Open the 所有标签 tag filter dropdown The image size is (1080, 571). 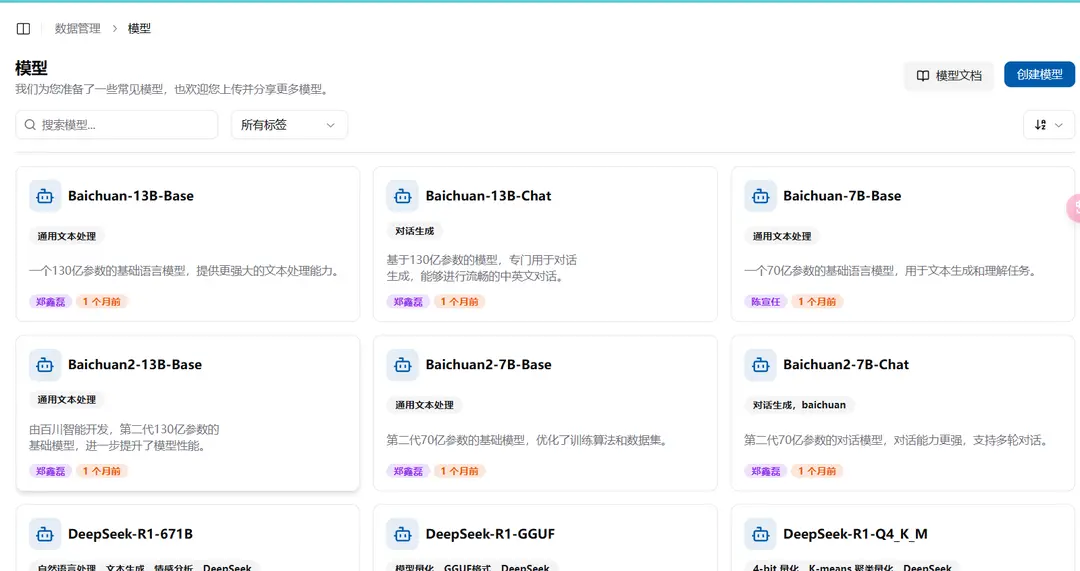(289, 125)
